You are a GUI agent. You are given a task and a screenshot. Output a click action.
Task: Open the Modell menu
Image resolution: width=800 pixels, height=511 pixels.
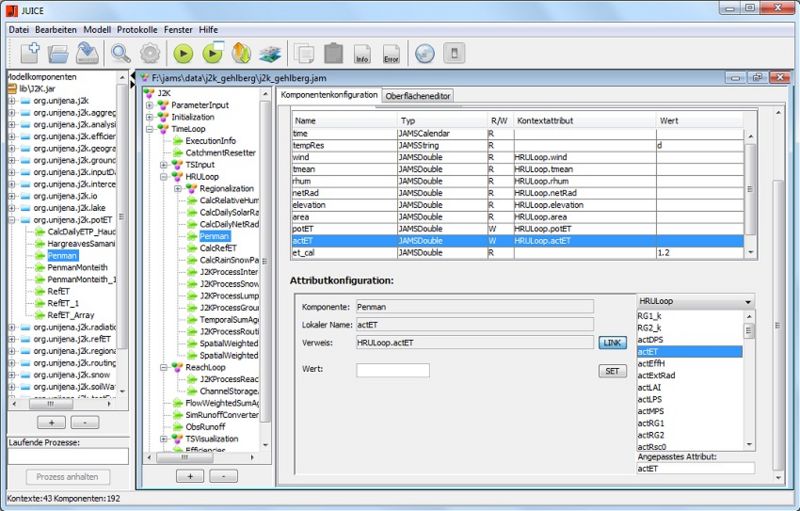tap(98, 30)
